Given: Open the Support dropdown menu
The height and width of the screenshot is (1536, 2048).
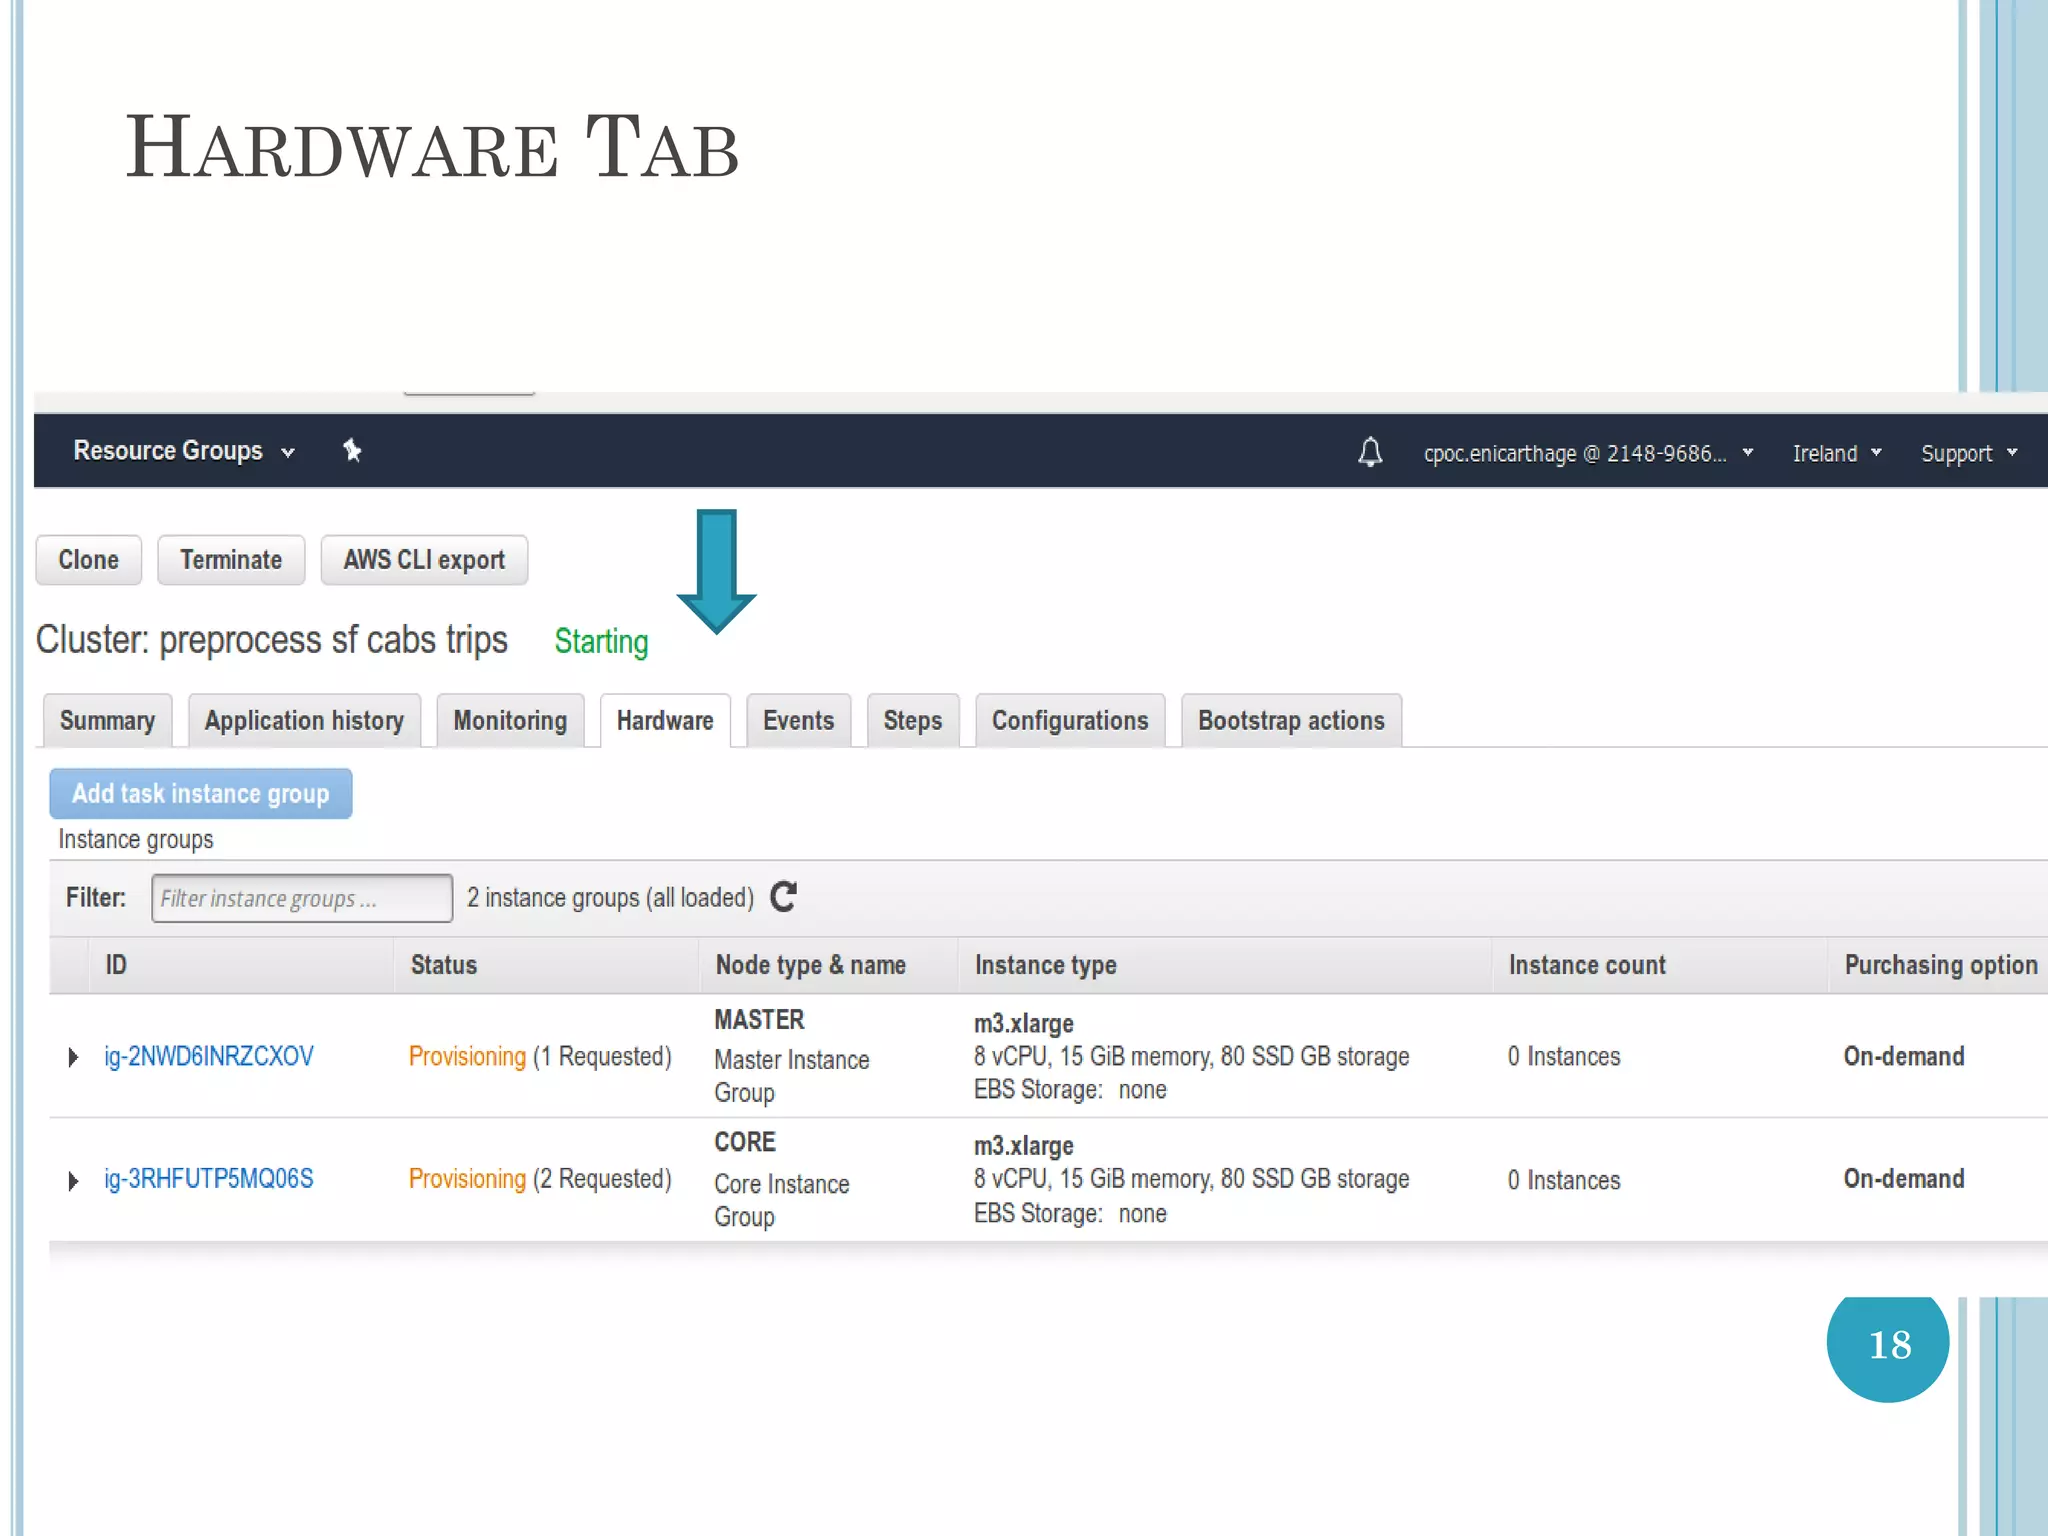Looking at the screenshot, I should pyautogui.click(x=1969, y=453).
